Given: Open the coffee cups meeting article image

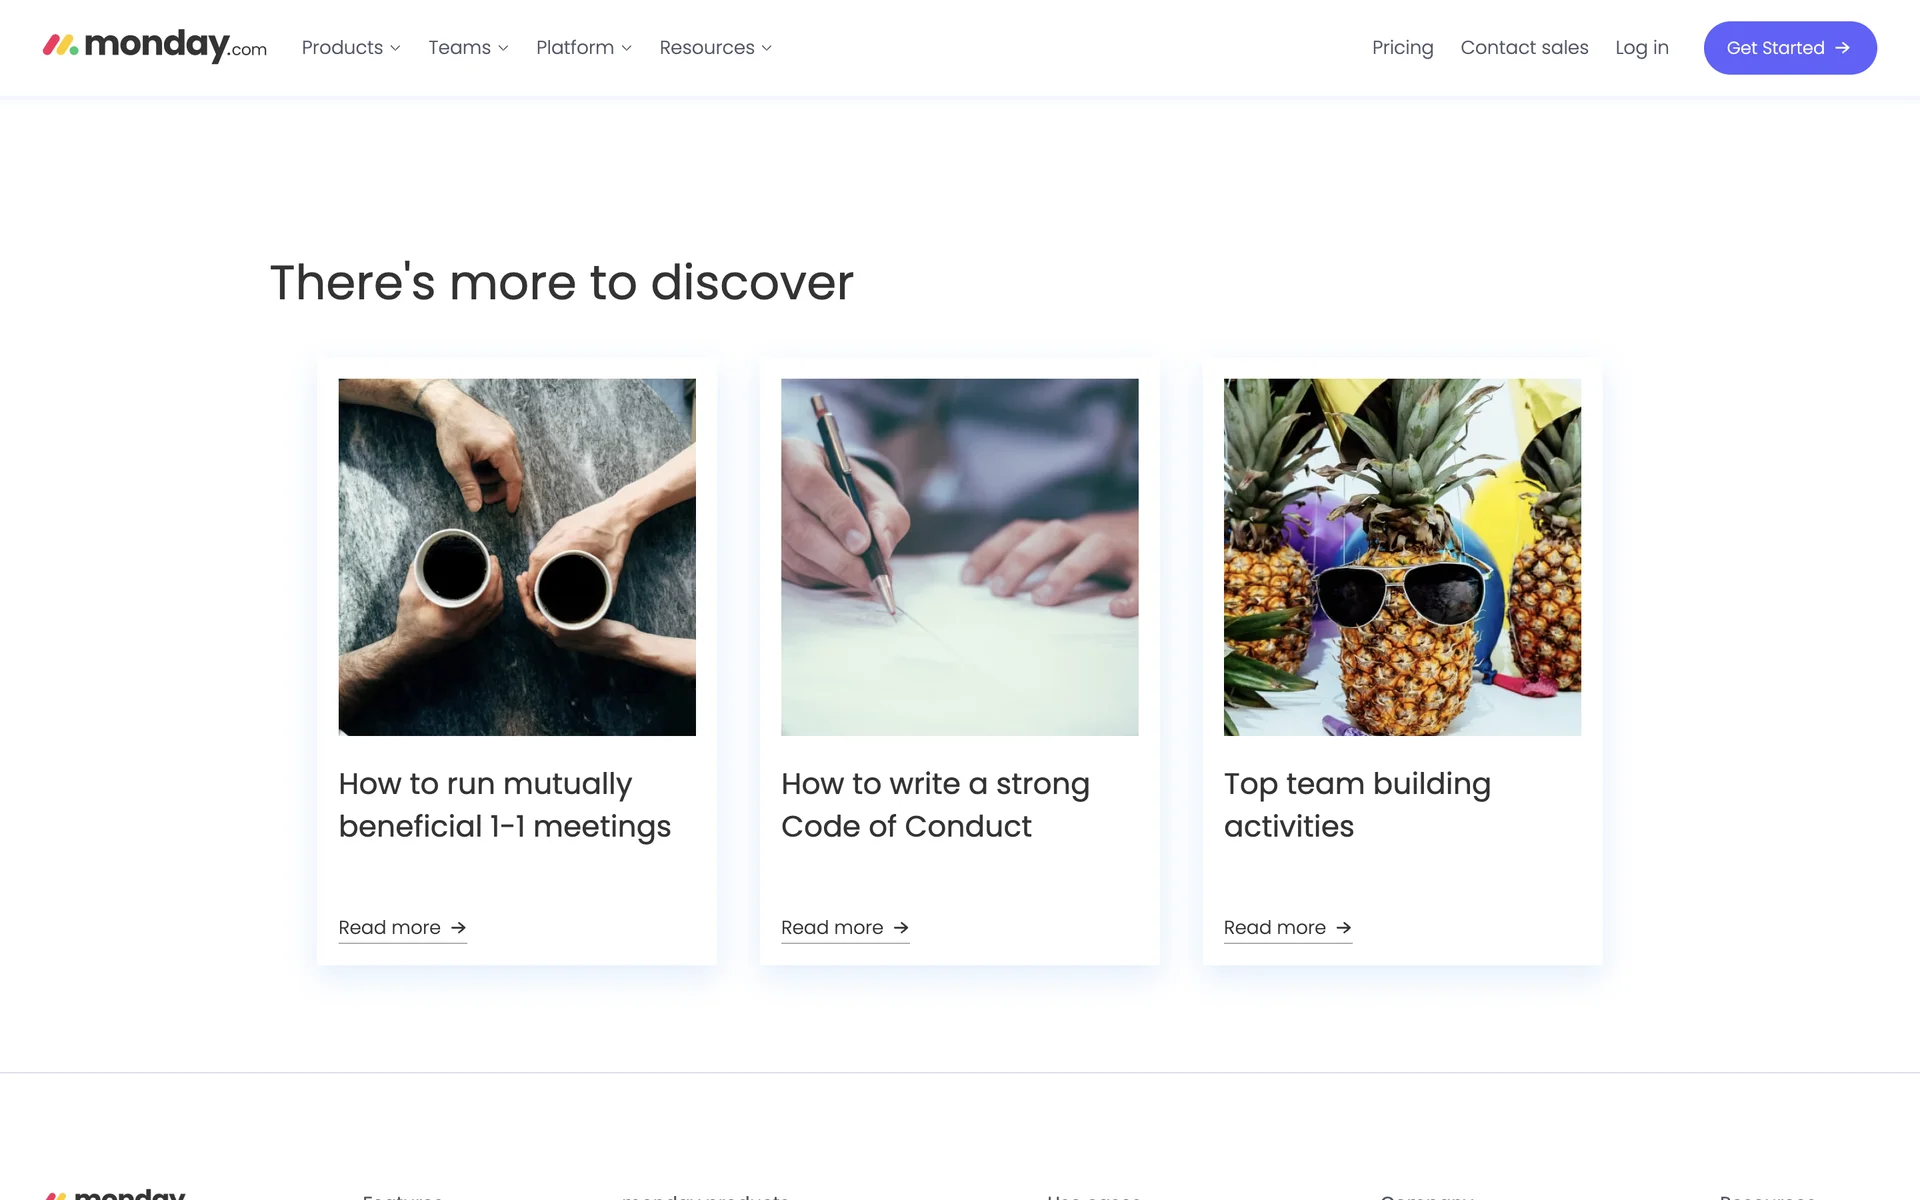Looking at the screenshot, I should click(x=517, y=557).
